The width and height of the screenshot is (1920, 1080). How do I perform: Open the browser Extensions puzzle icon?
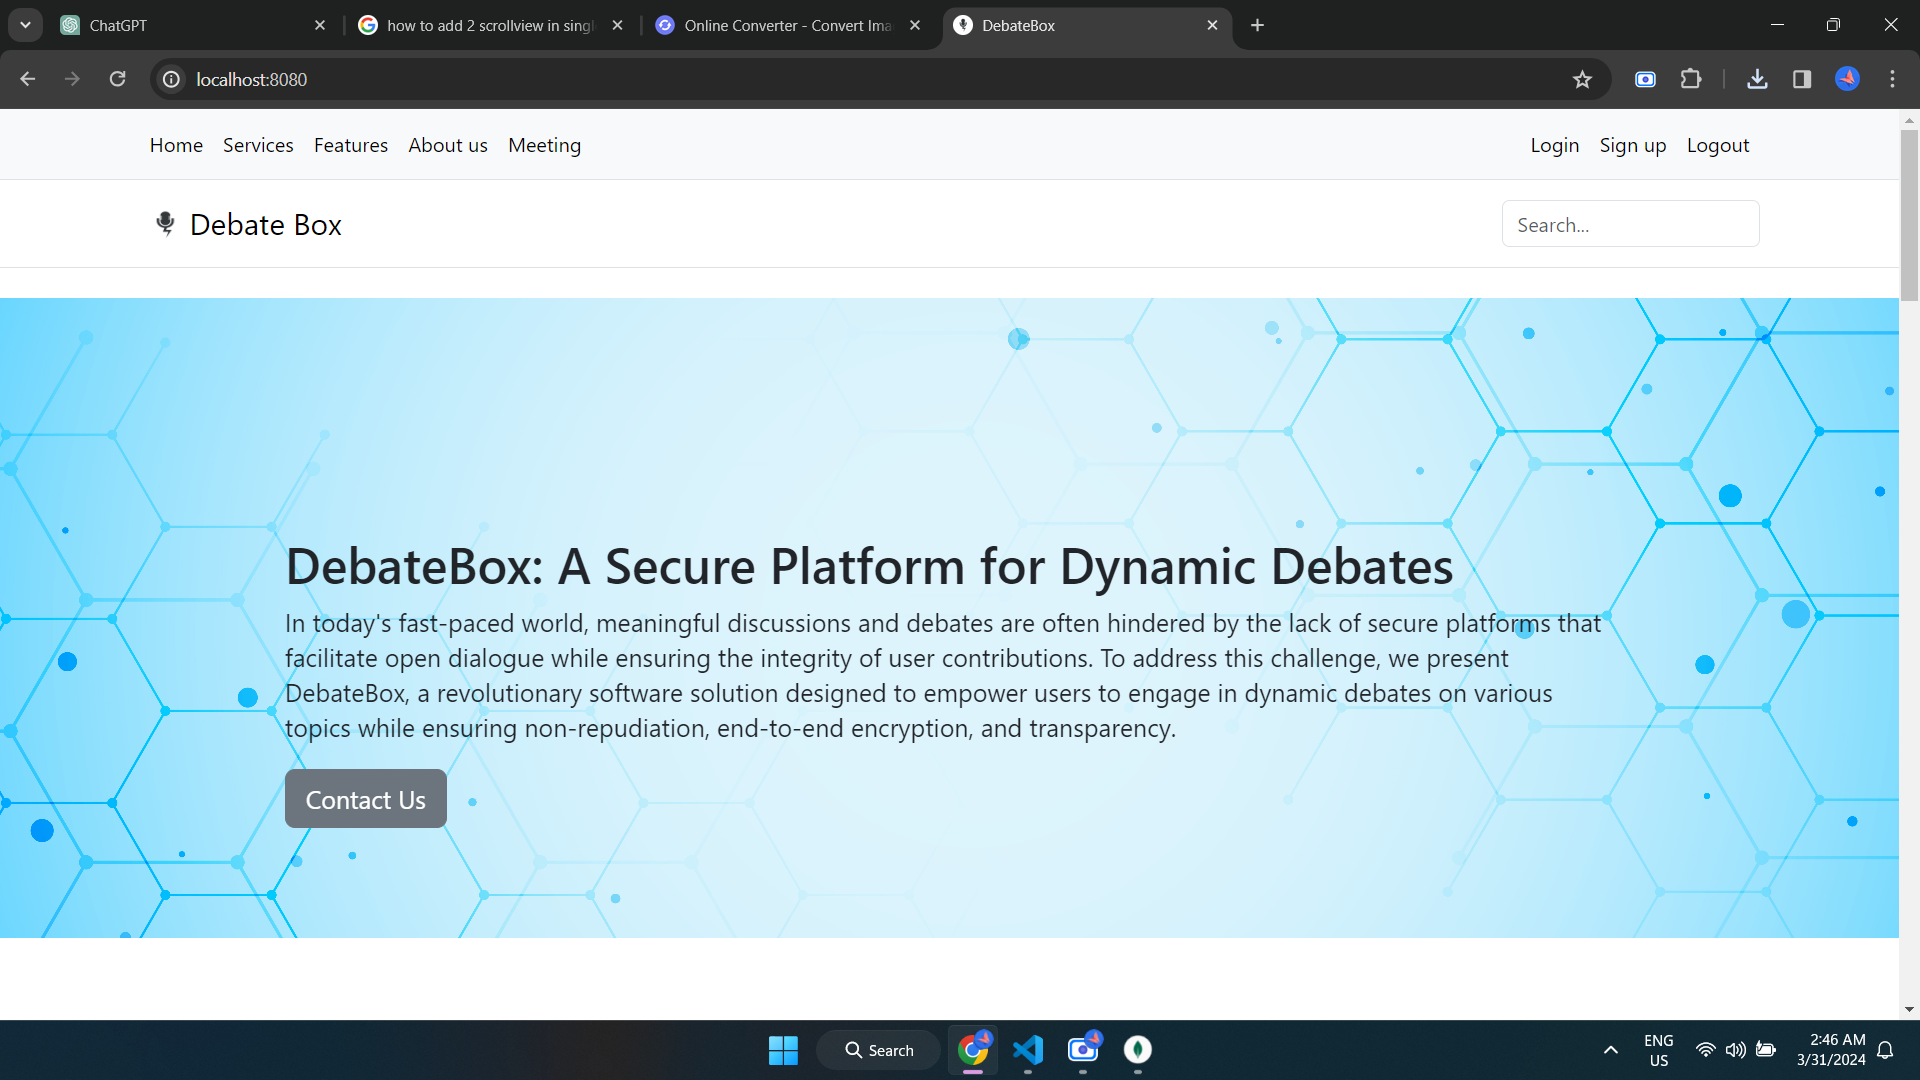(x=1691, y=79)
